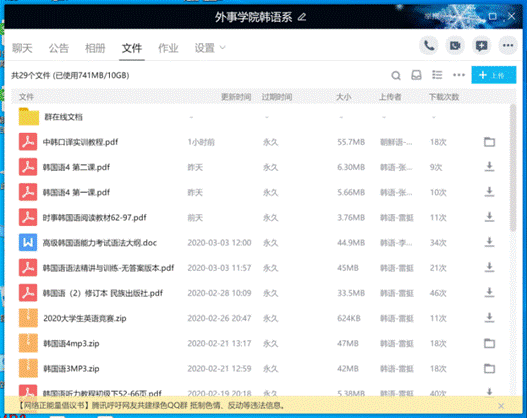527x418 pixels.
Task: Switch file list view mode icon
Action: point(437,75)
